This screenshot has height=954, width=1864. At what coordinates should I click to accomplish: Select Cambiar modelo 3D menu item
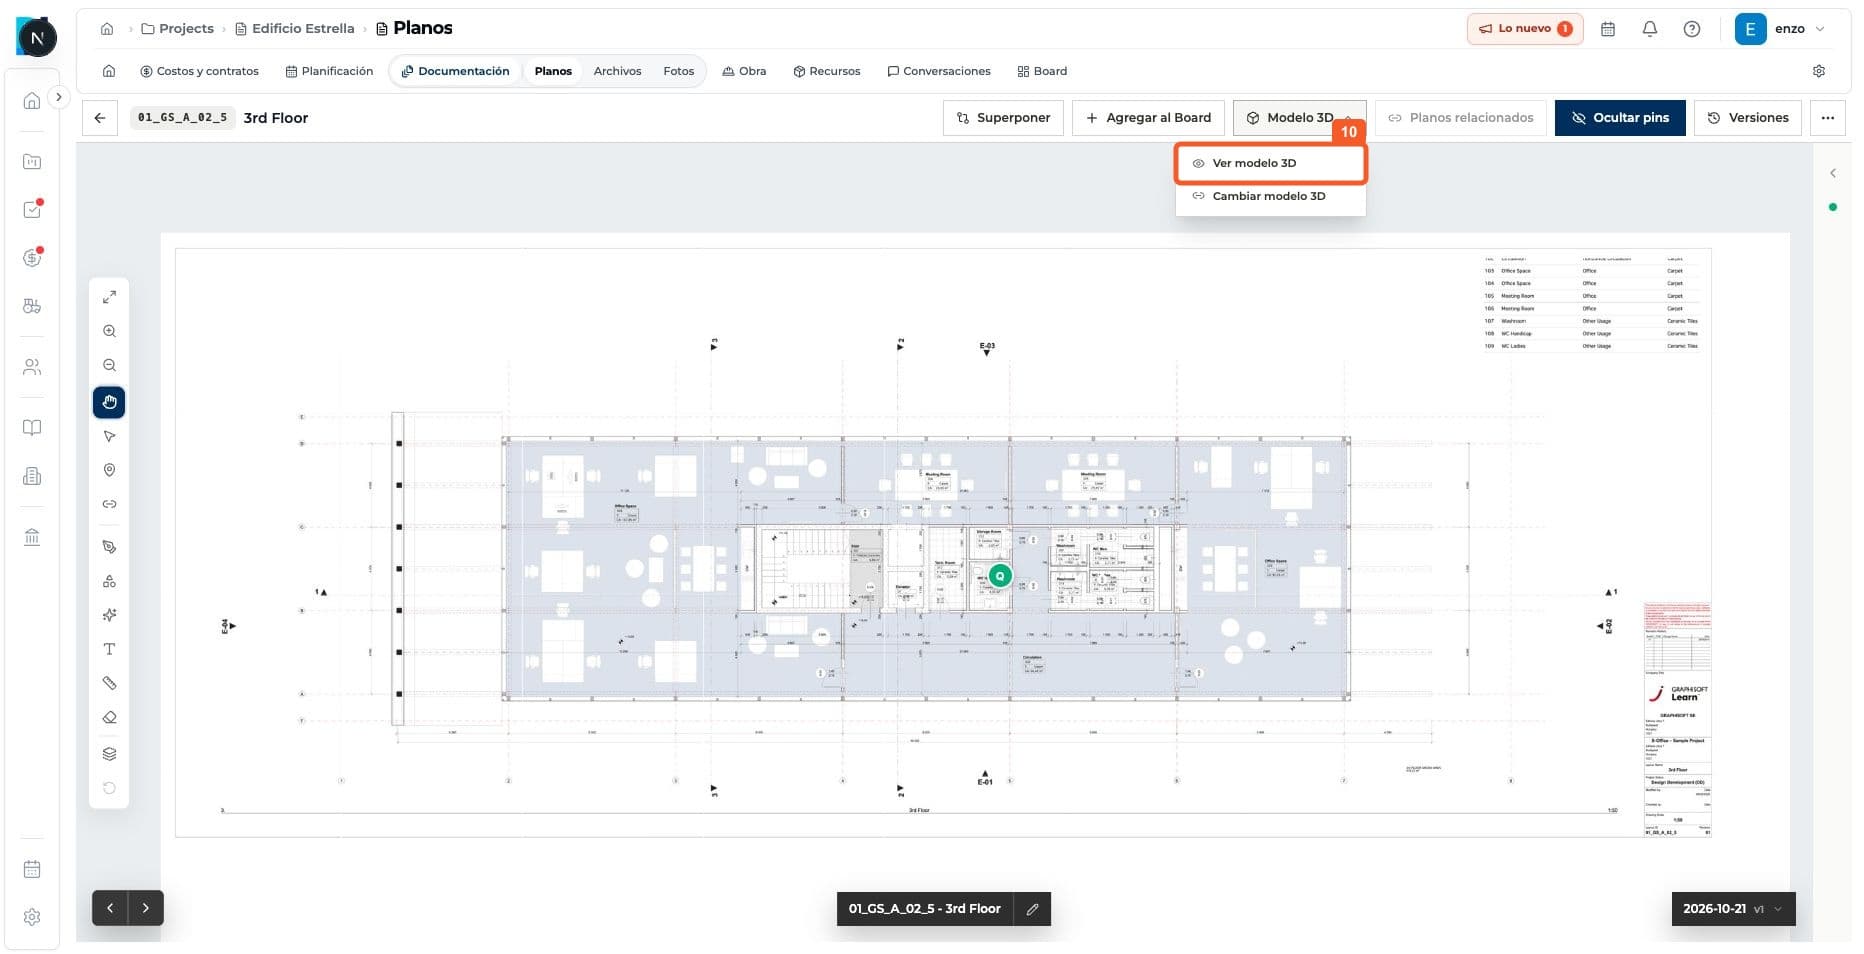pyautogui.click(x=1271, y=196)
